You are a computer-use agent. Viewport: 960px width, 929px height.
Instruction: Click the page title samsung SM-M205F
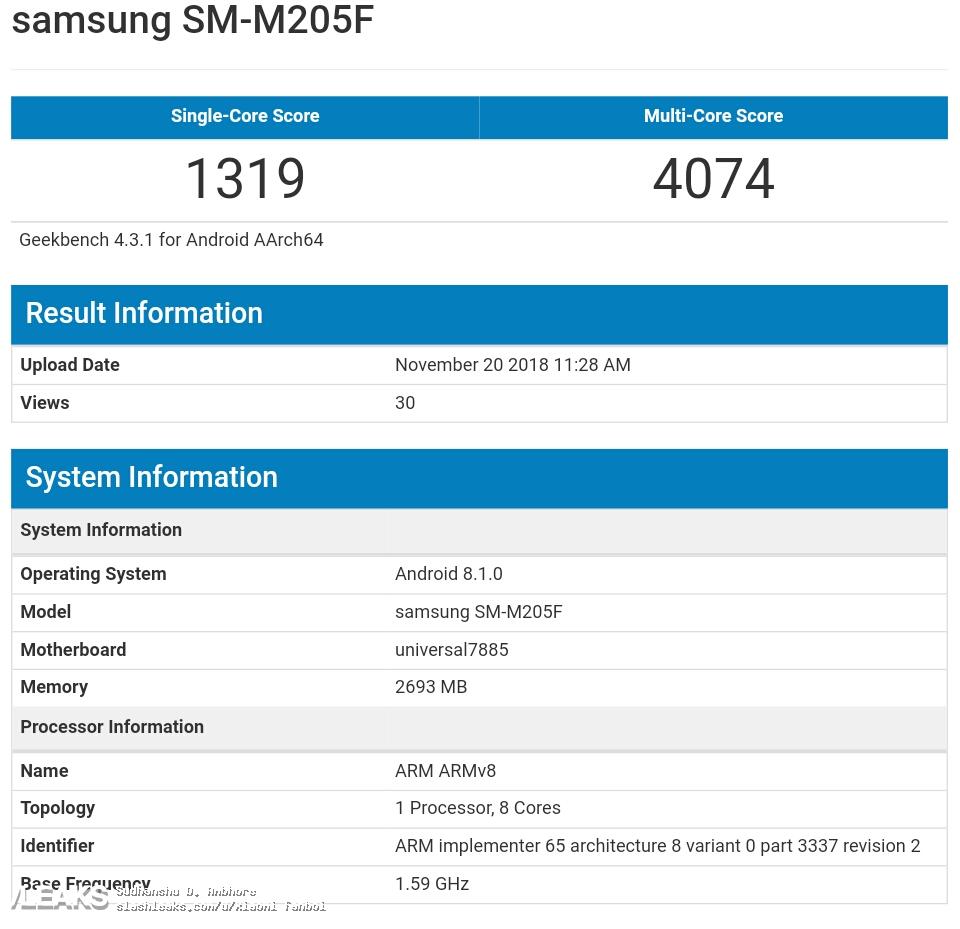(193, 20)
